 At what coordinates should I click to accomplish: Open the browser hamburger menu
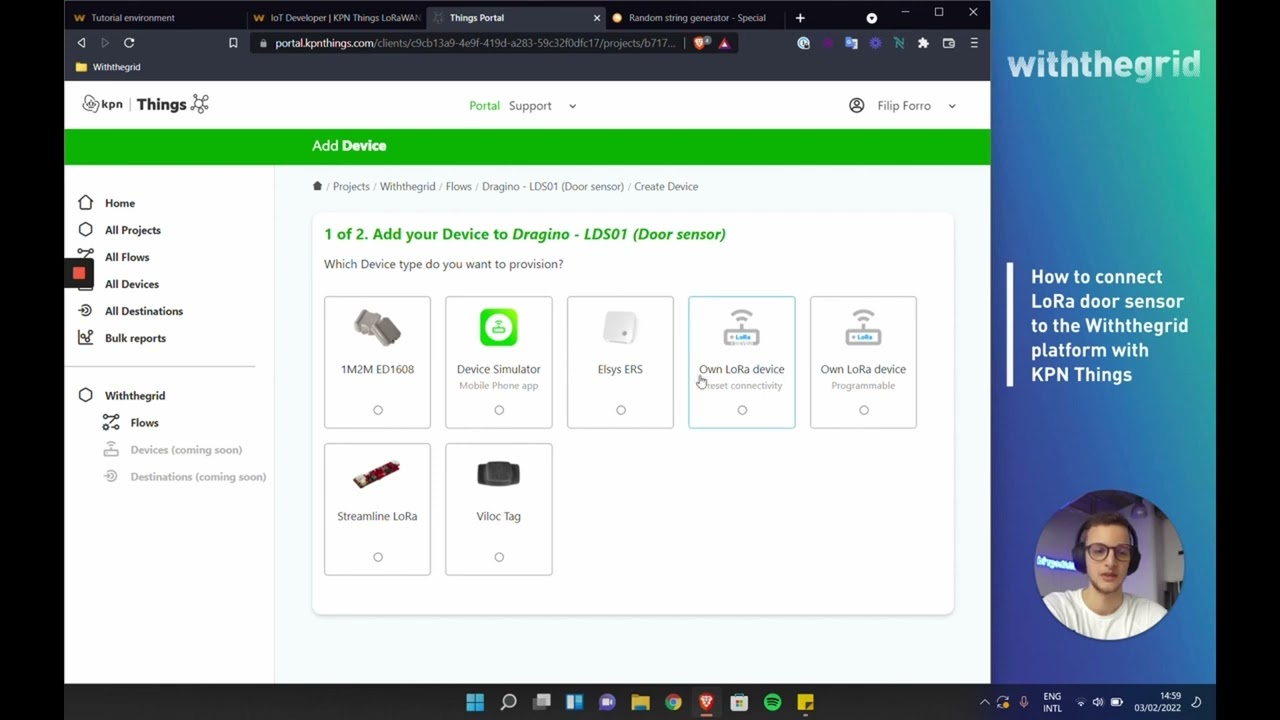pyautogui.click(x=973, y=43)
